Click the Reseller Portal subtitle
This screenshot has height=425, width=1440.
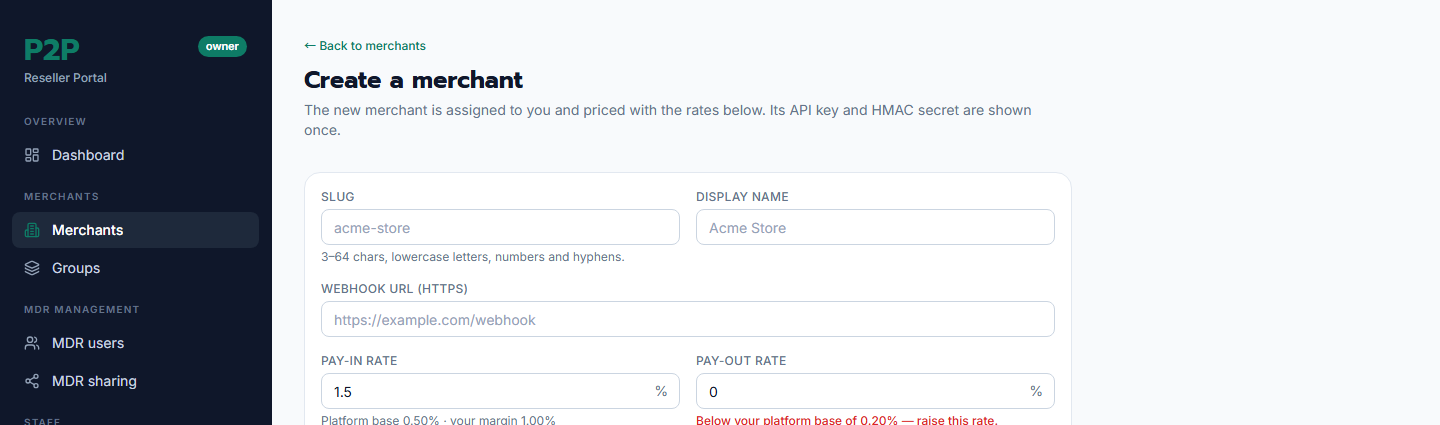coord(65,78)
